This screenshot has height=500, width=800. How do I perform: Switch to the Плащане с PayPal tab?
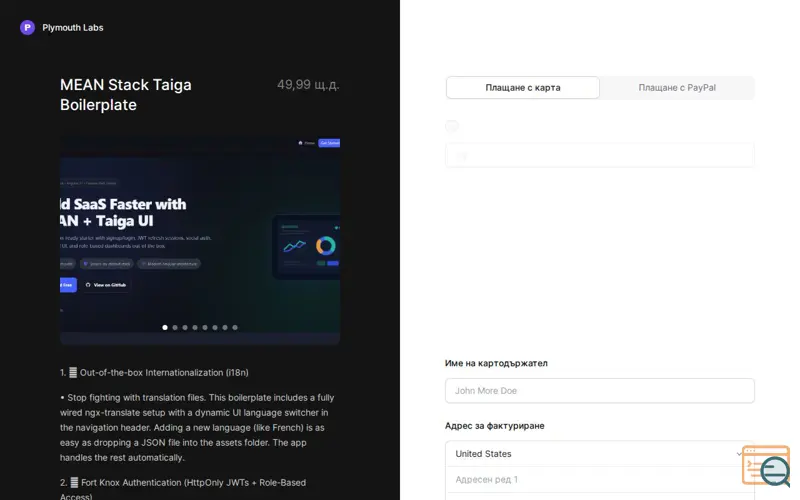tap(677, 88)
